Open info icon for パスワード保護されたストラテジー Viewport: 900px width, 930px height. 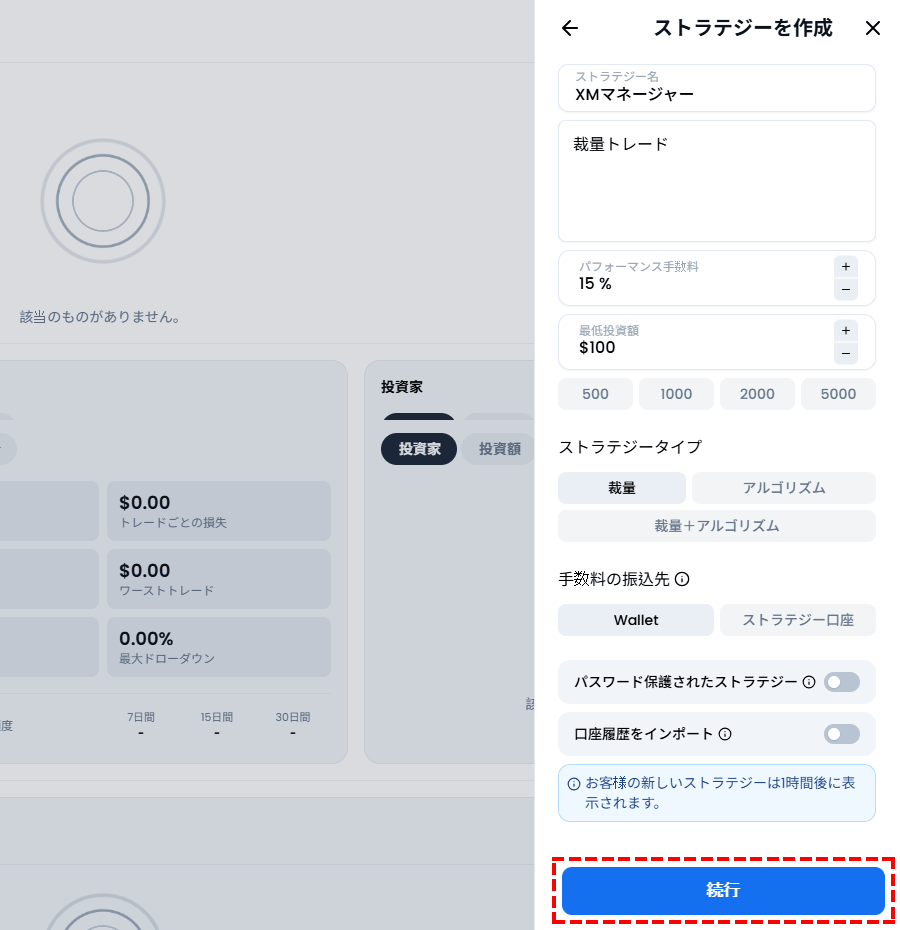(x=809, y=682)
